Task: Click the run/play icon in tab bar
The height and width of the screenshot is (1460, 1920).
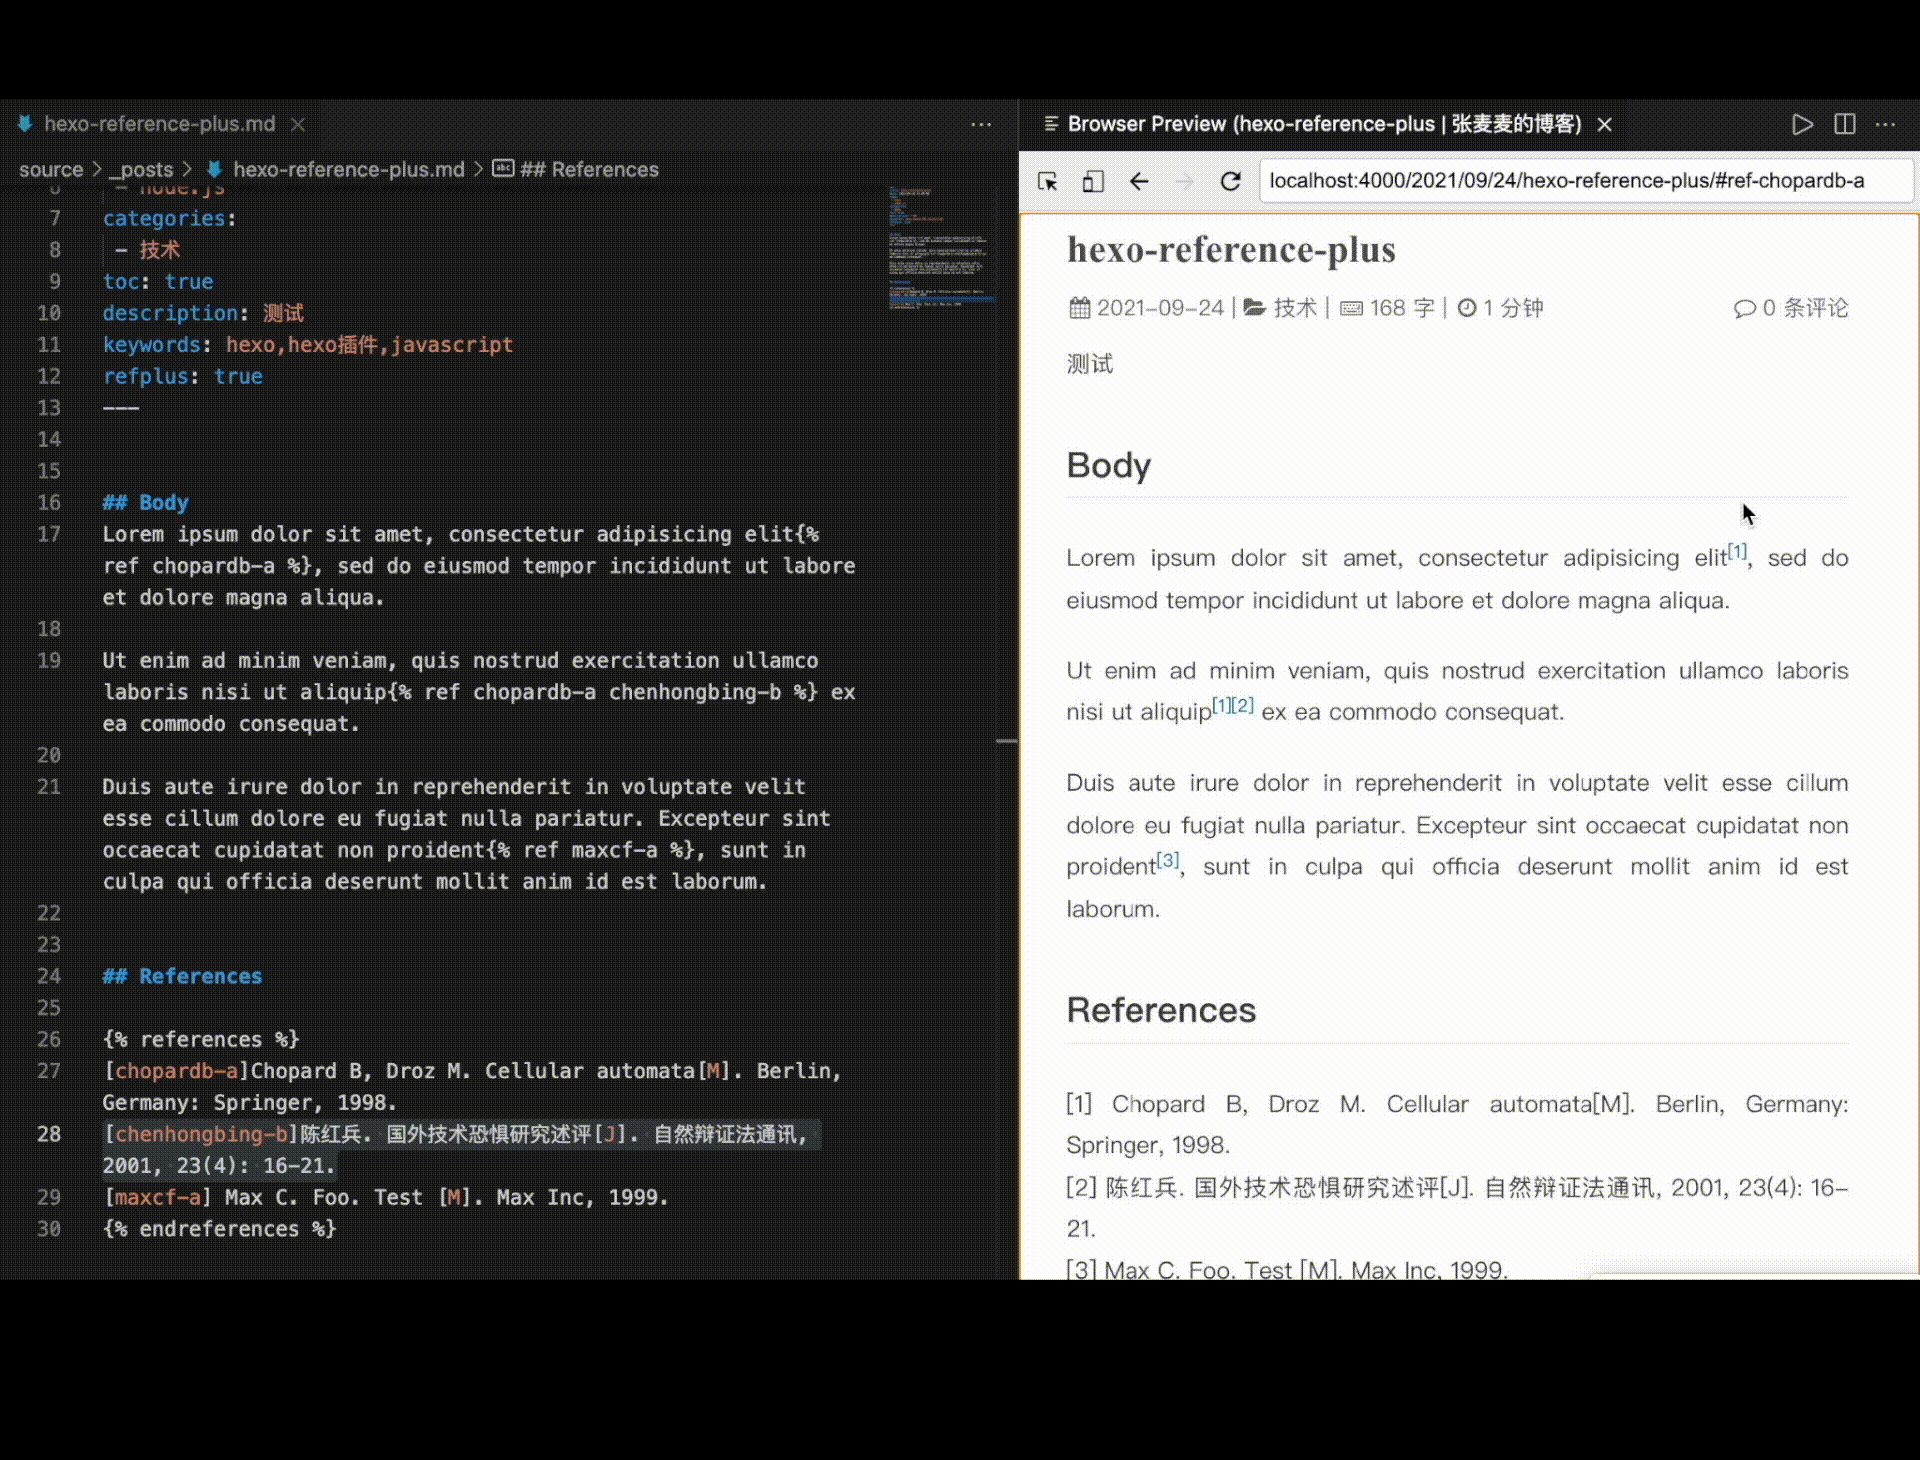Action: (x=1802, y=124)
